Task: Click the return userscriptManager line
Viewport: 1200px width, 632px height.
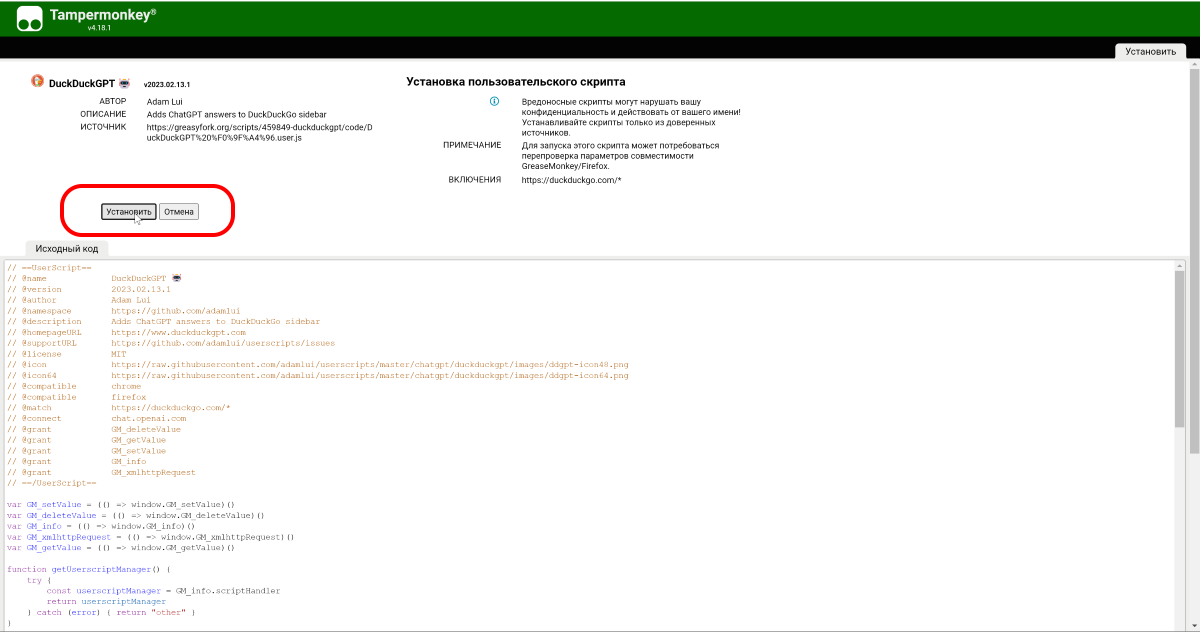Action: tap(106, 602)
